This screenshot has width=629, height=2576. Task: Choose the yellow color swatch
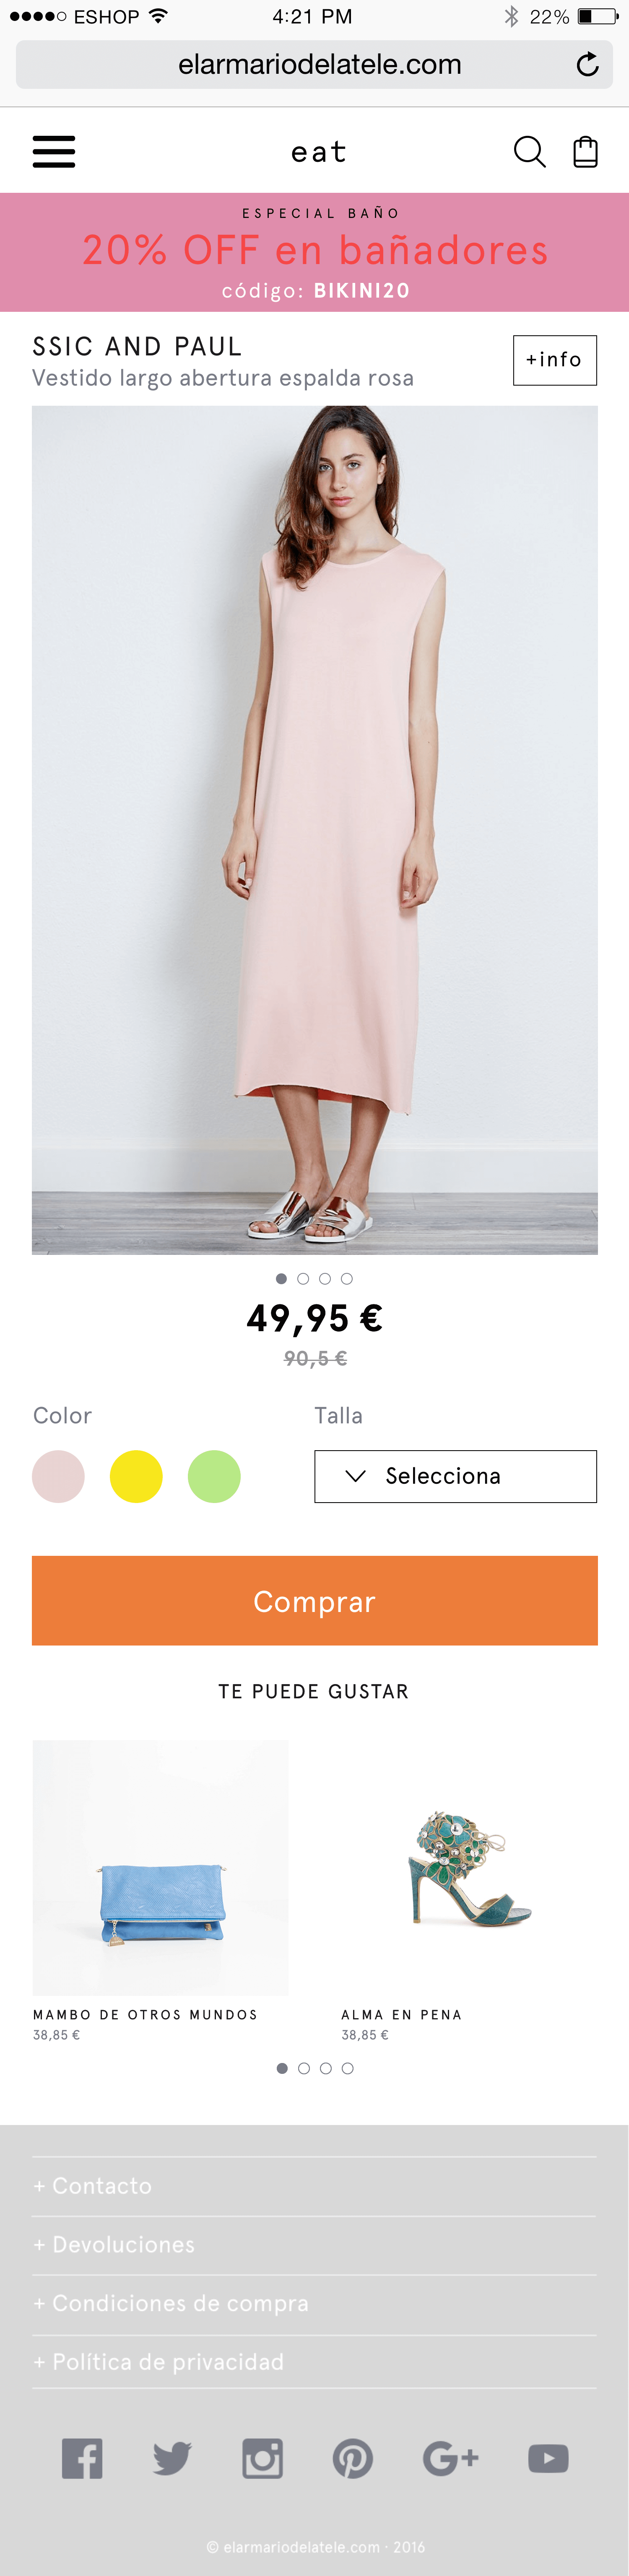coord(136,1476)
